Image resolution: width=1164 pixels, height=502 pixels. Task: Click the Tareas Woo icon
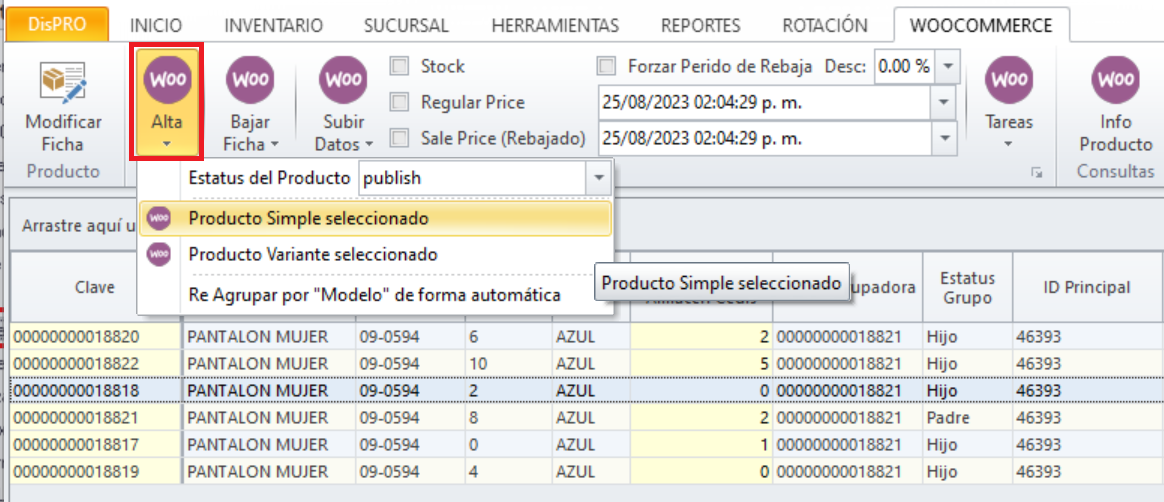tap(1009, 79)
